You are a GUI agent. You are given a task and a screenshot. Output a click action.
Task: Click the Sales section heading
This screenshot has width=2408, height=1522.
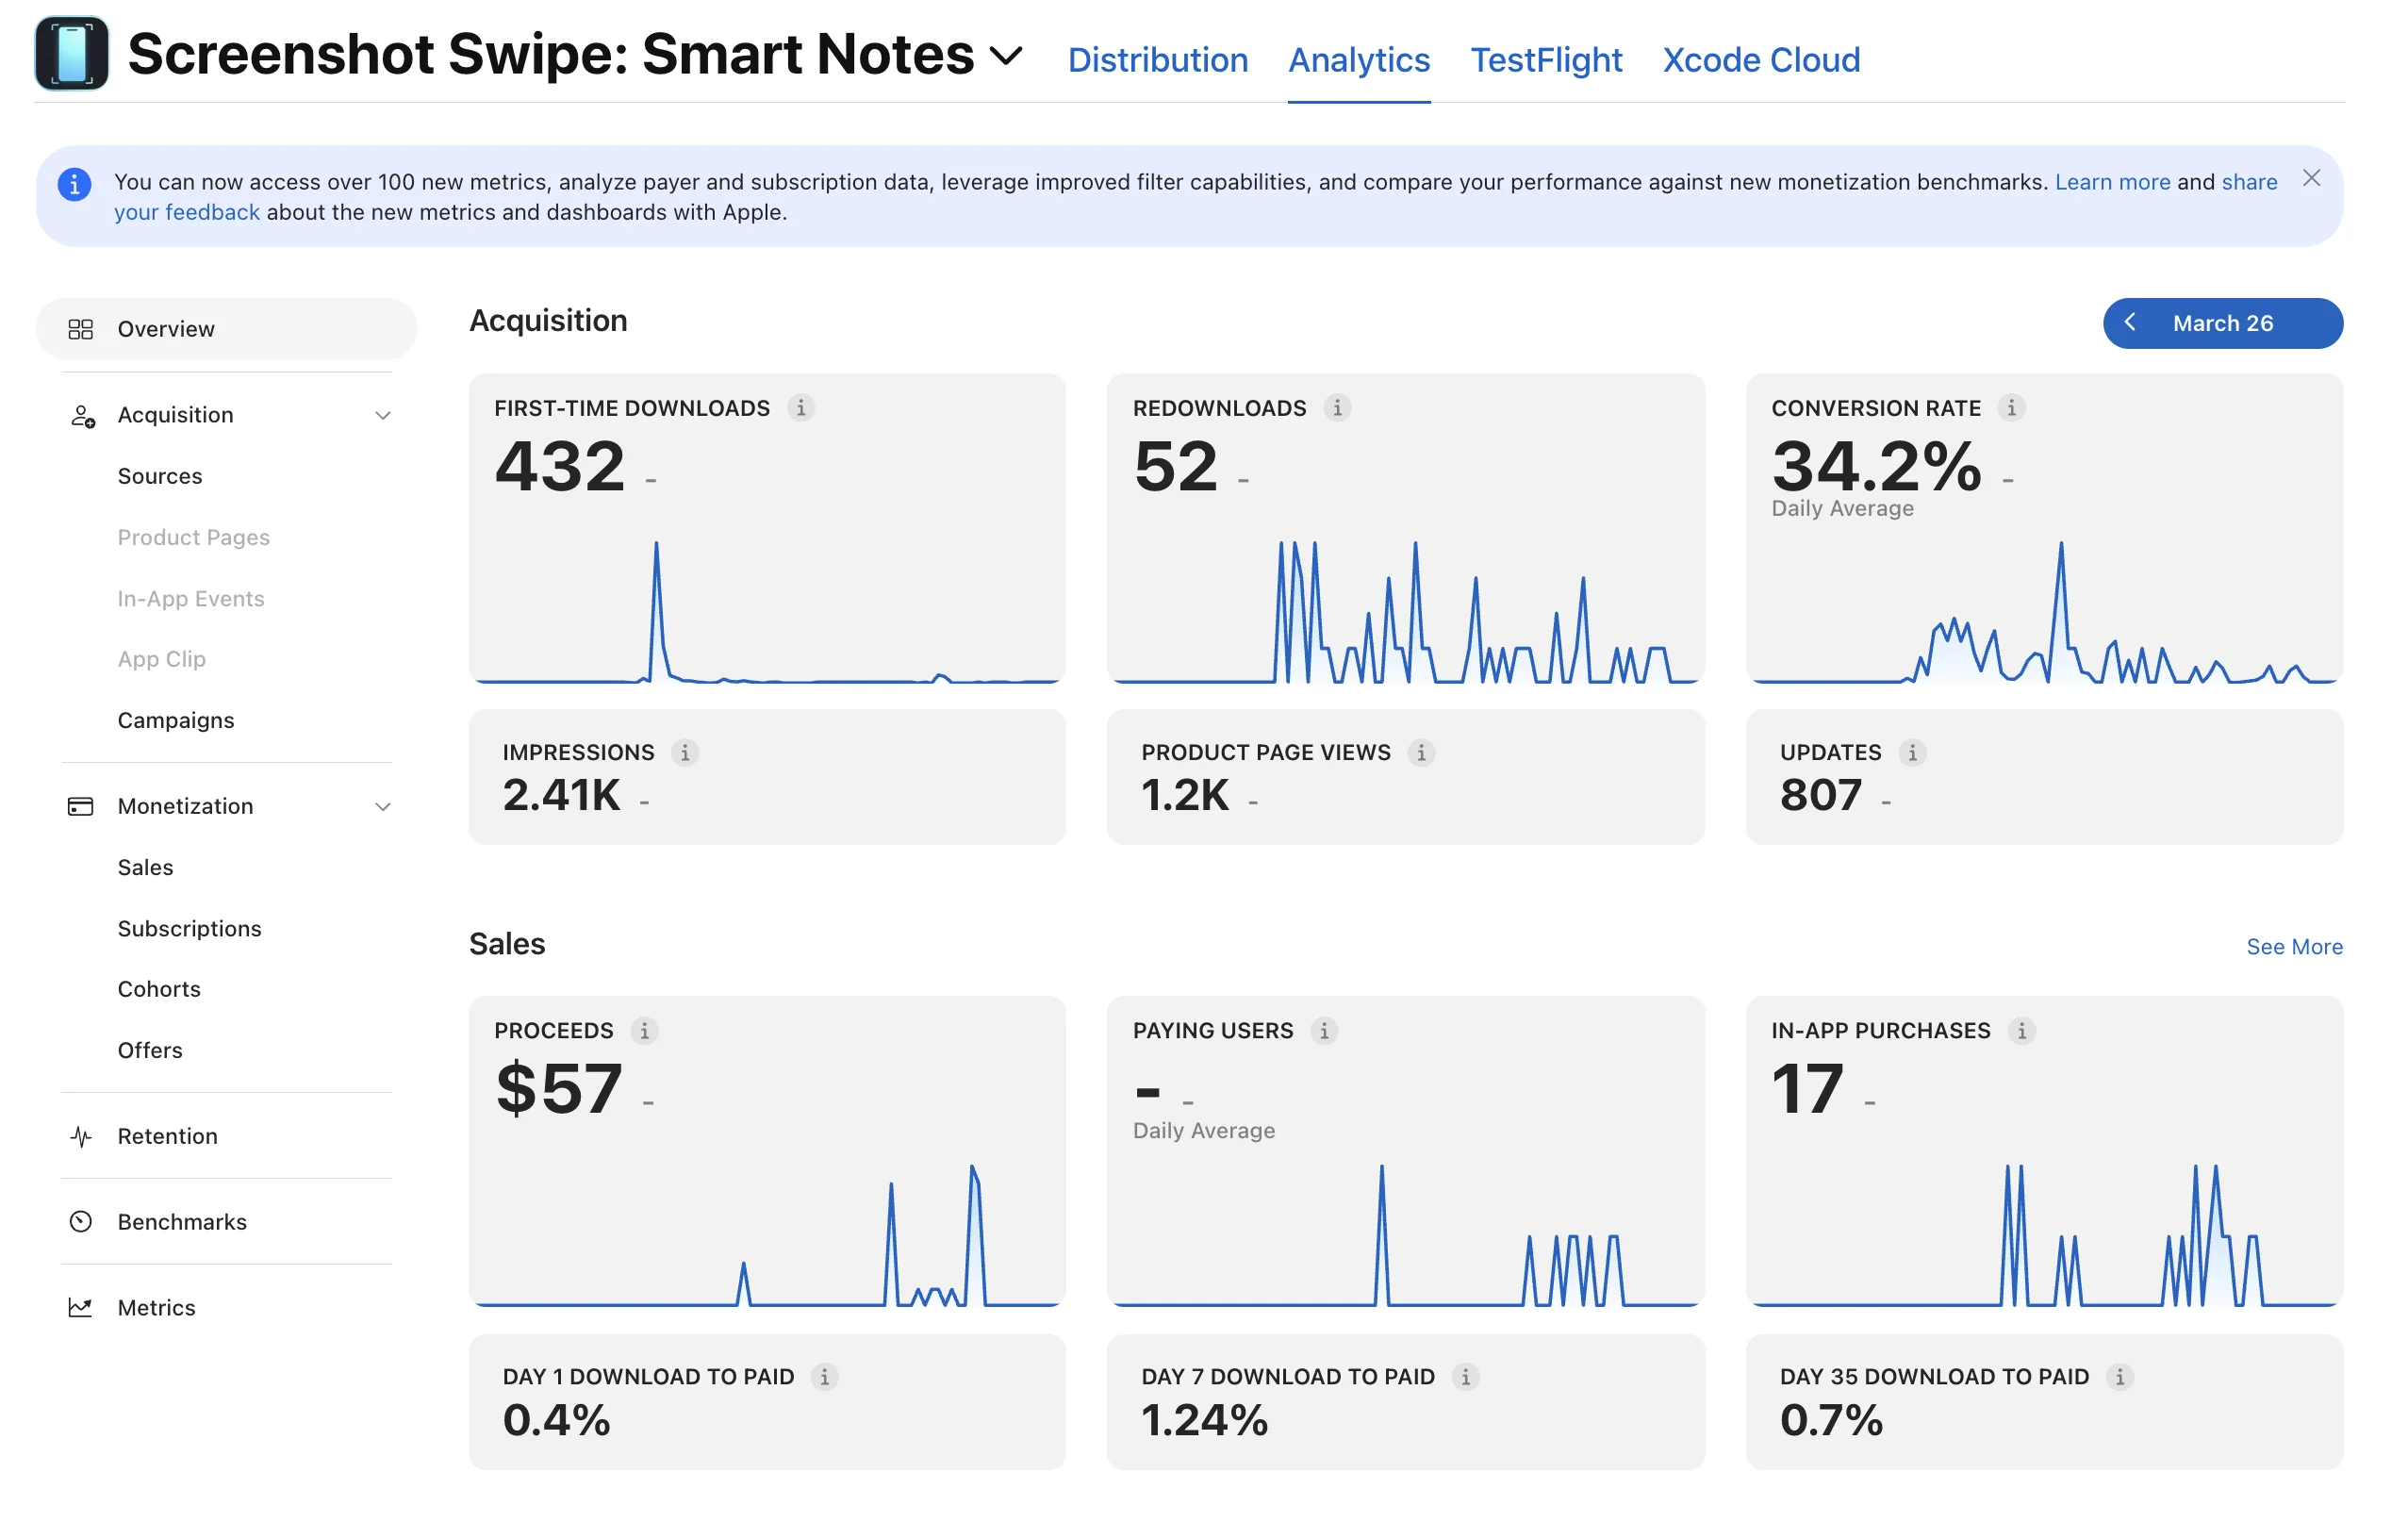click(x=507, y=943)
